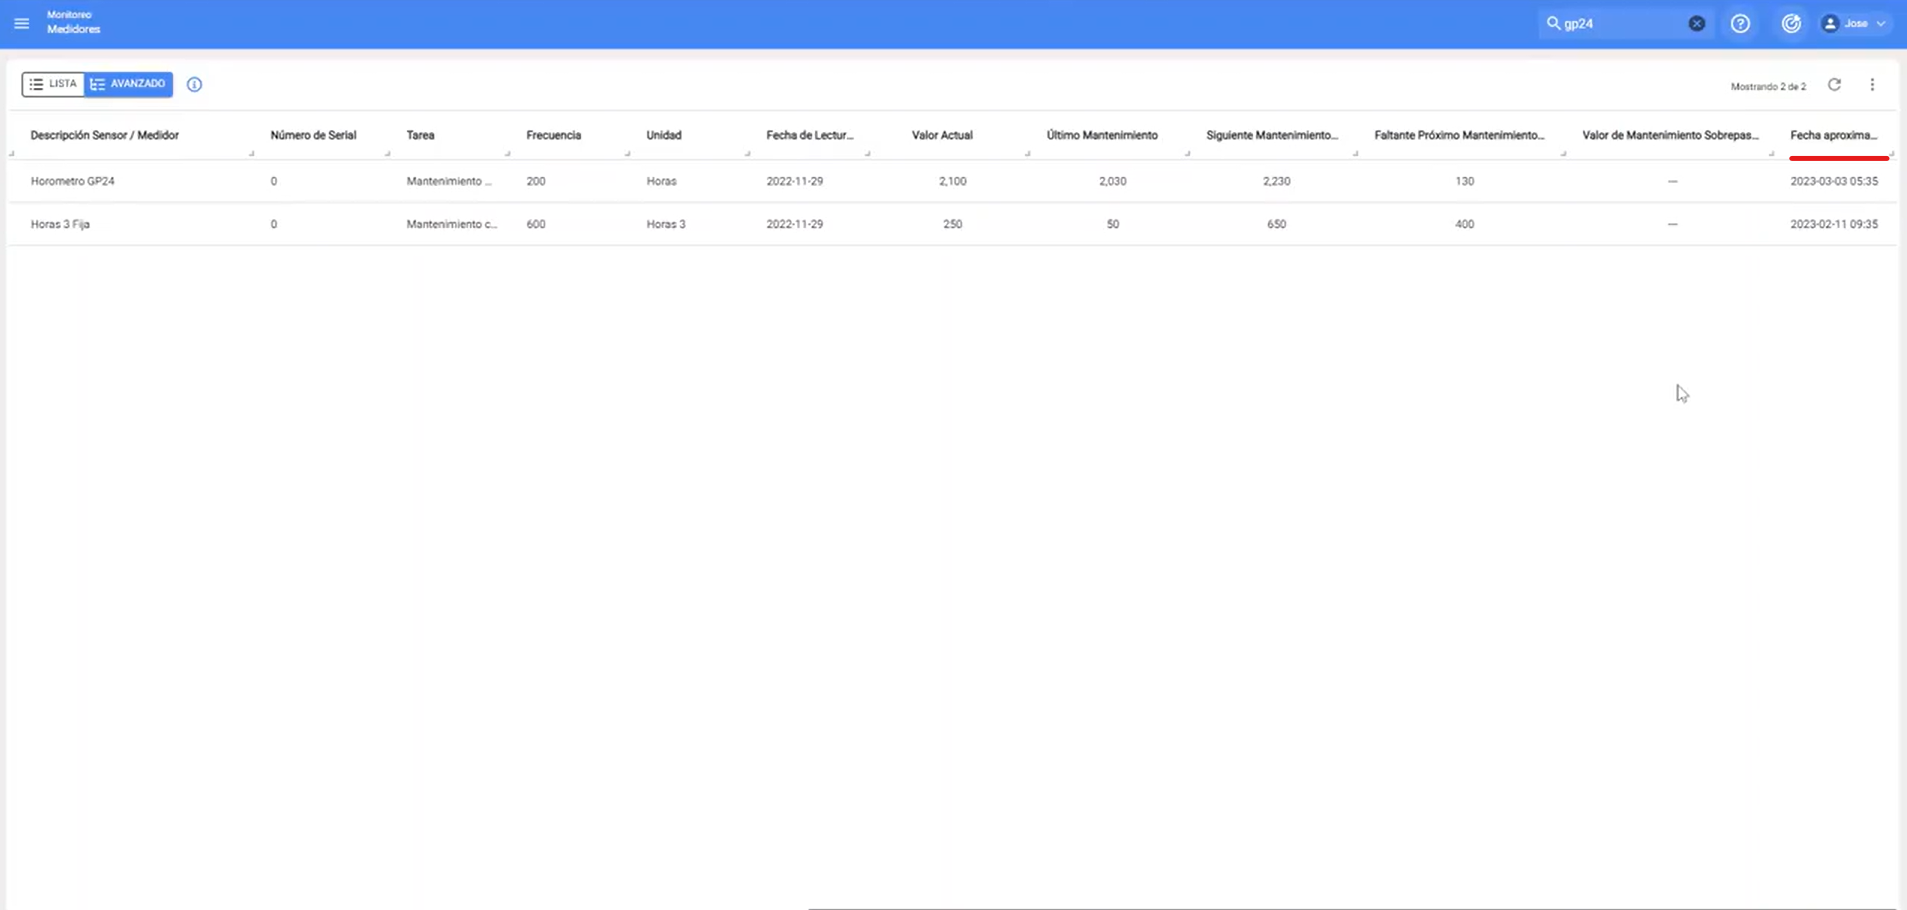Screen dimensions: 1907x910
Task: Click the Fecha aproxima column header
Action: 1832,135
